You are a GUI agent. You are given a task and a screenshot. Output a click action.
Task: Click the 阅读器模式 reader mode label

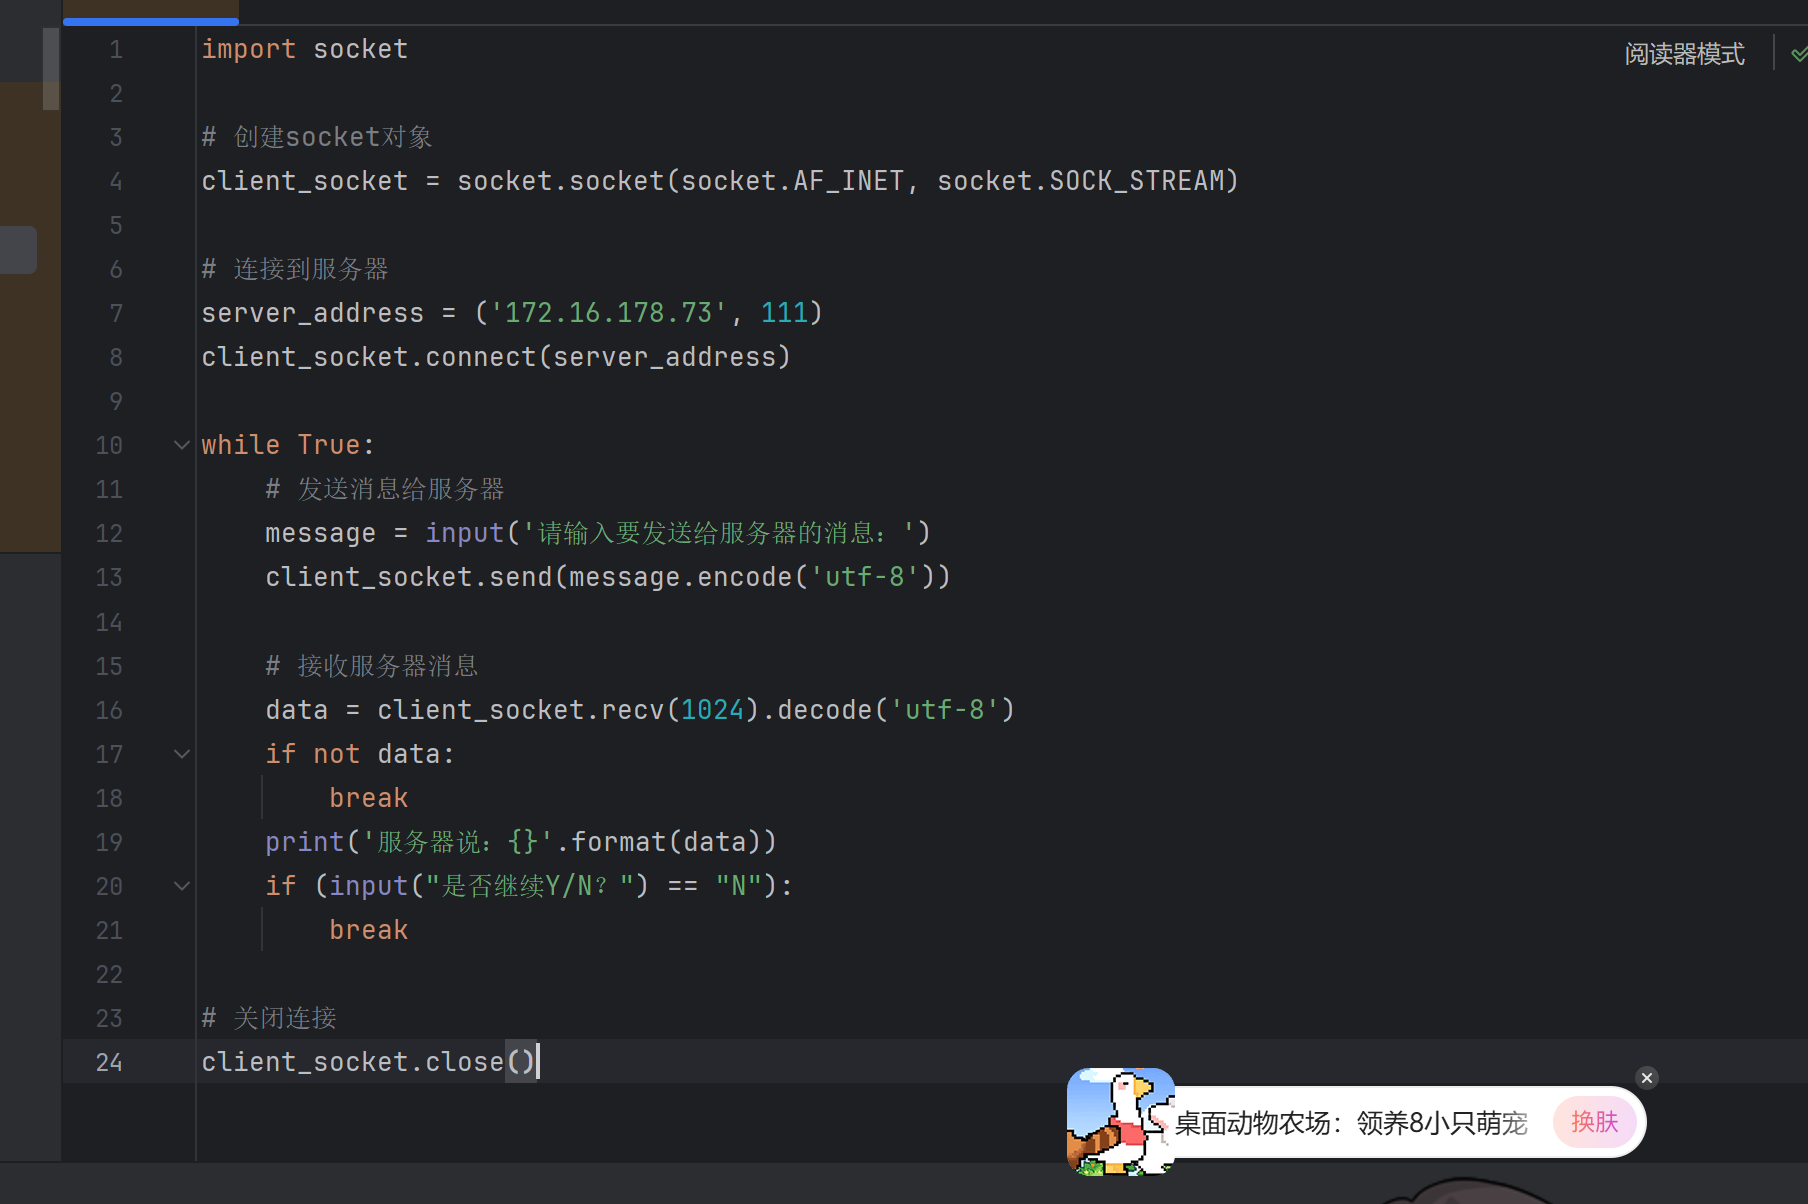[x=1684, y=54]
